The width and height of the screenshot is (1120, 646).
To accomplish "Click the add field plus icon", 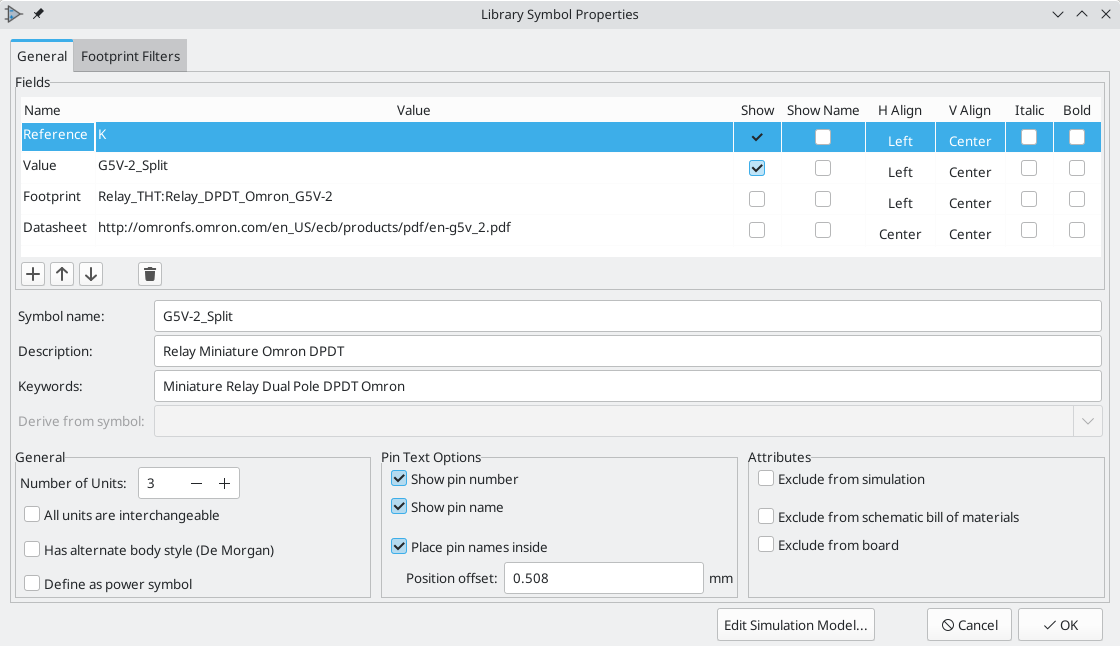I will 33,274.
